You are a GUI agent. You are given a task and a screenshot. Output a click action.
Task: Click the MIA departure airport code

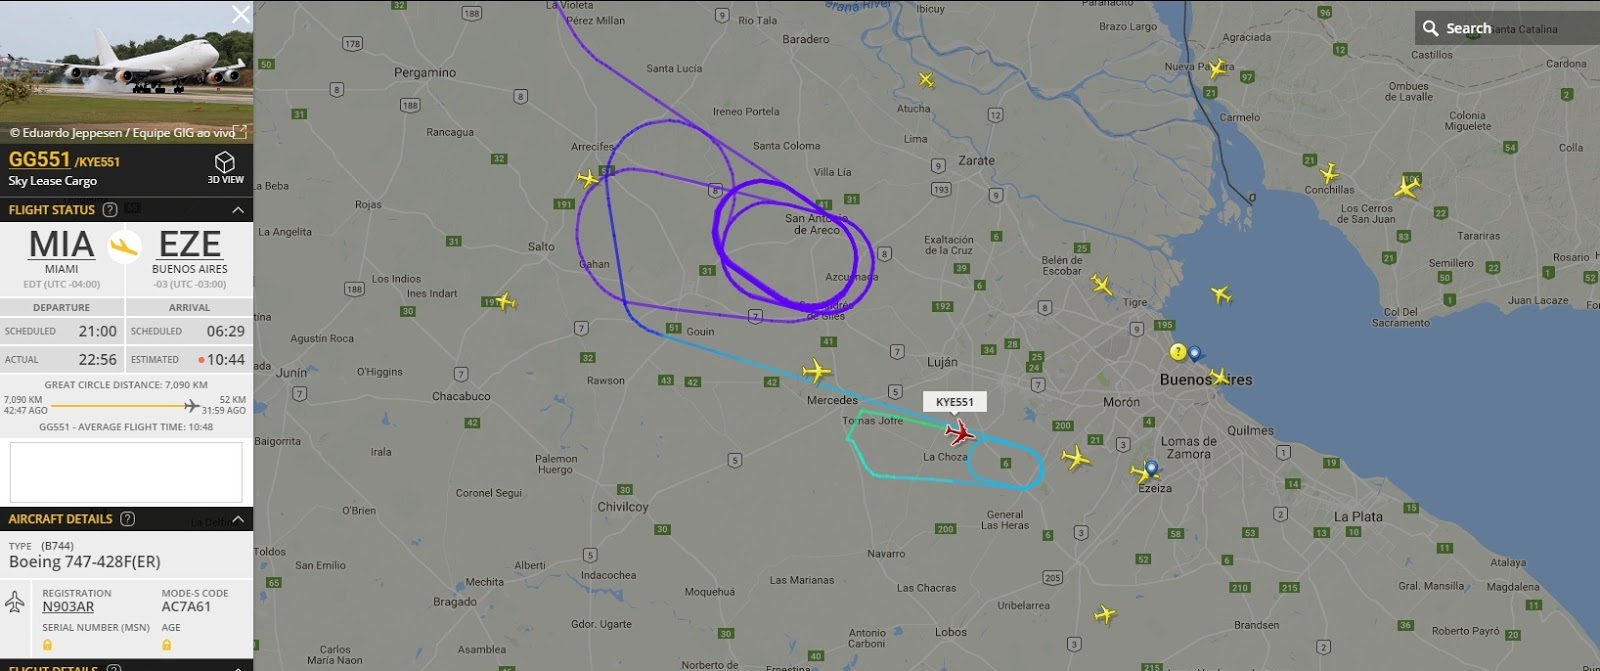point(61,244)
